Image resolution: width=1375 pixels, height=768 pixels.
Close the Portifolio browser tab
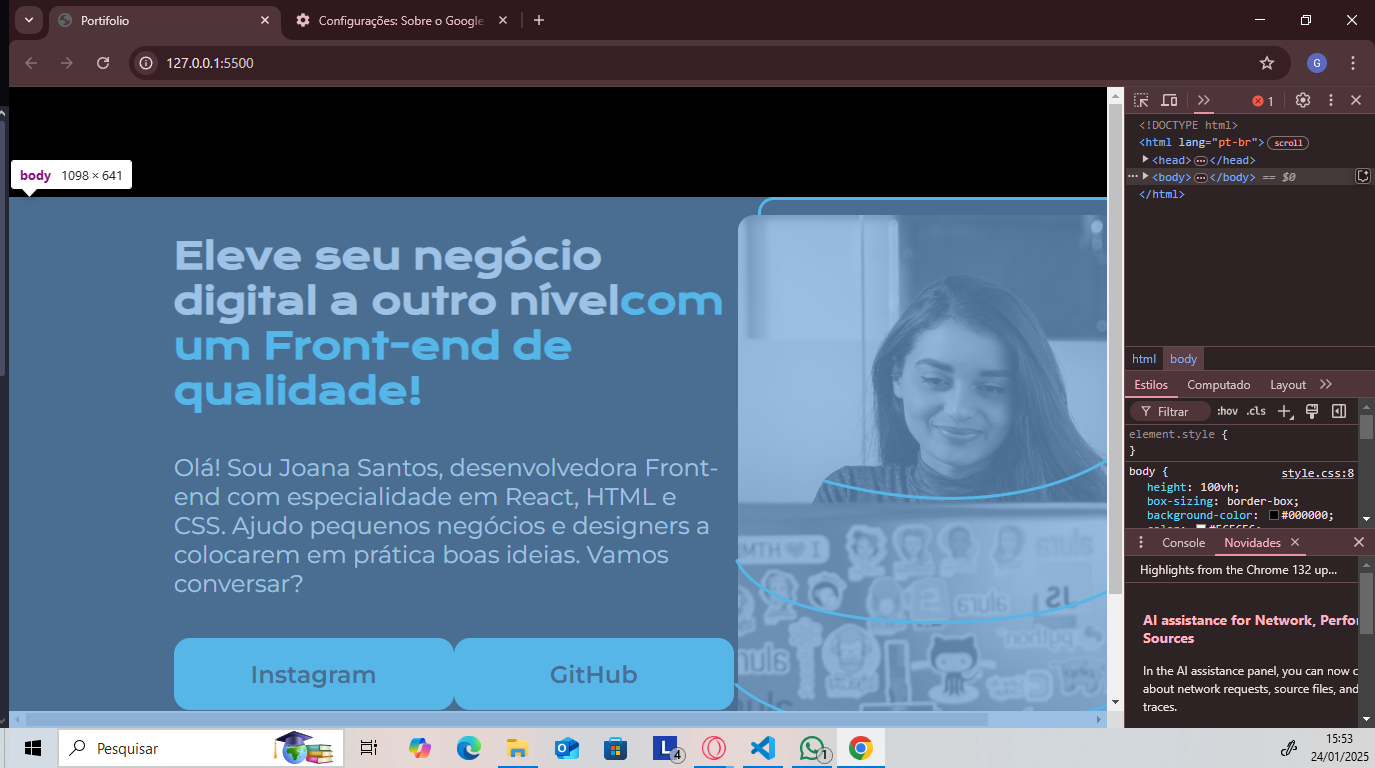[x=265, y=20]
